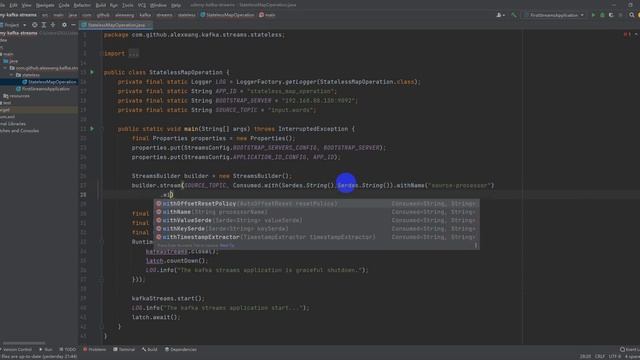Collapse the stateless package node
This screenshot has width=640, height=360.
12,75
